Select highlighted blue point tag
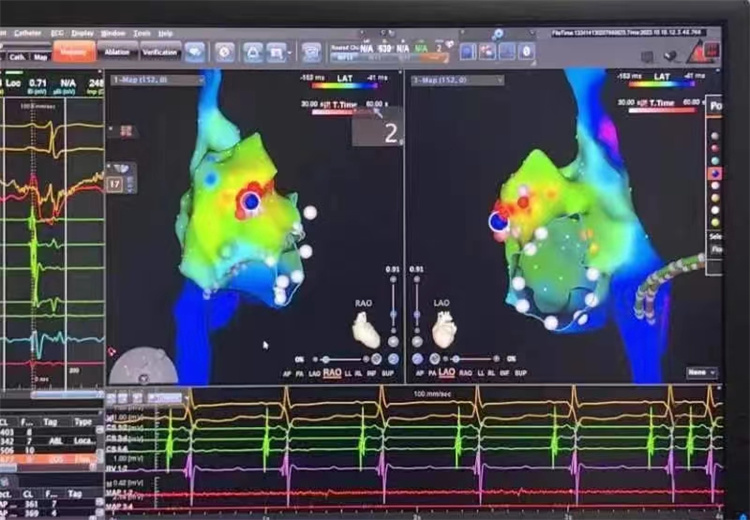750x520 pixels. (x=715, y=173)
